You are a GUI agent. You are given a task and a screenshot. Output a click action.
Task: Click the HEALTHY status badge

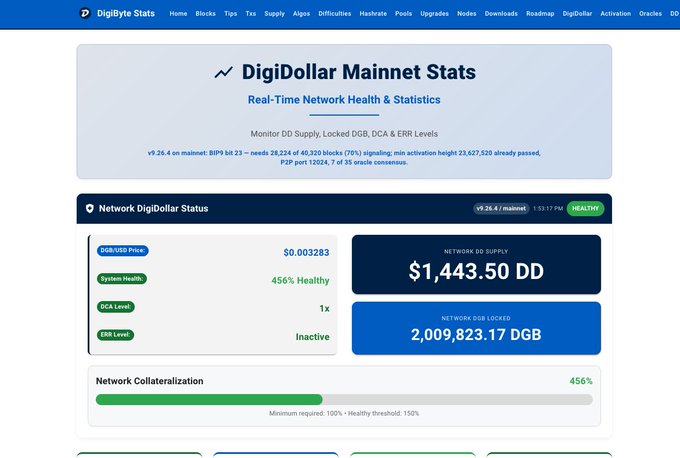(x=585, y=209)
